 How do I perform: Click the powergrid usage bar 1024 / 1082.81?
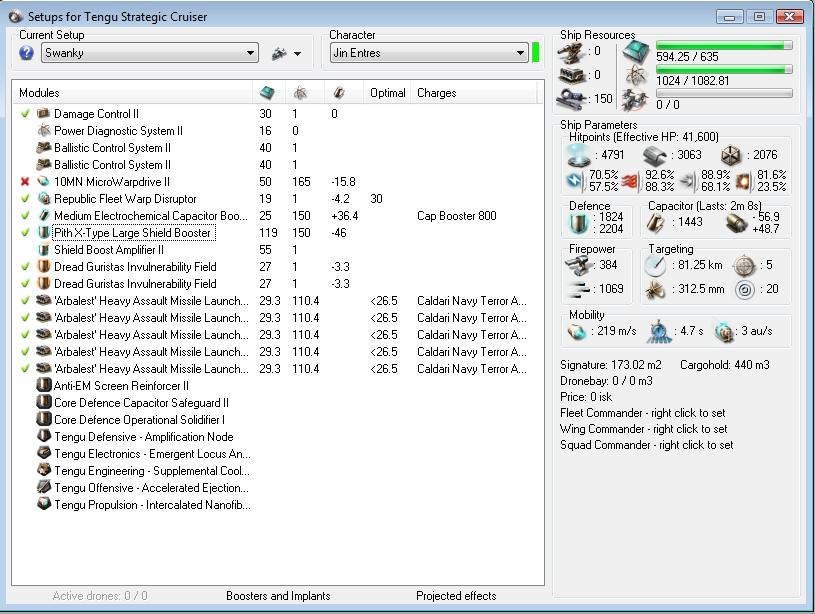(x=724, y=70)
